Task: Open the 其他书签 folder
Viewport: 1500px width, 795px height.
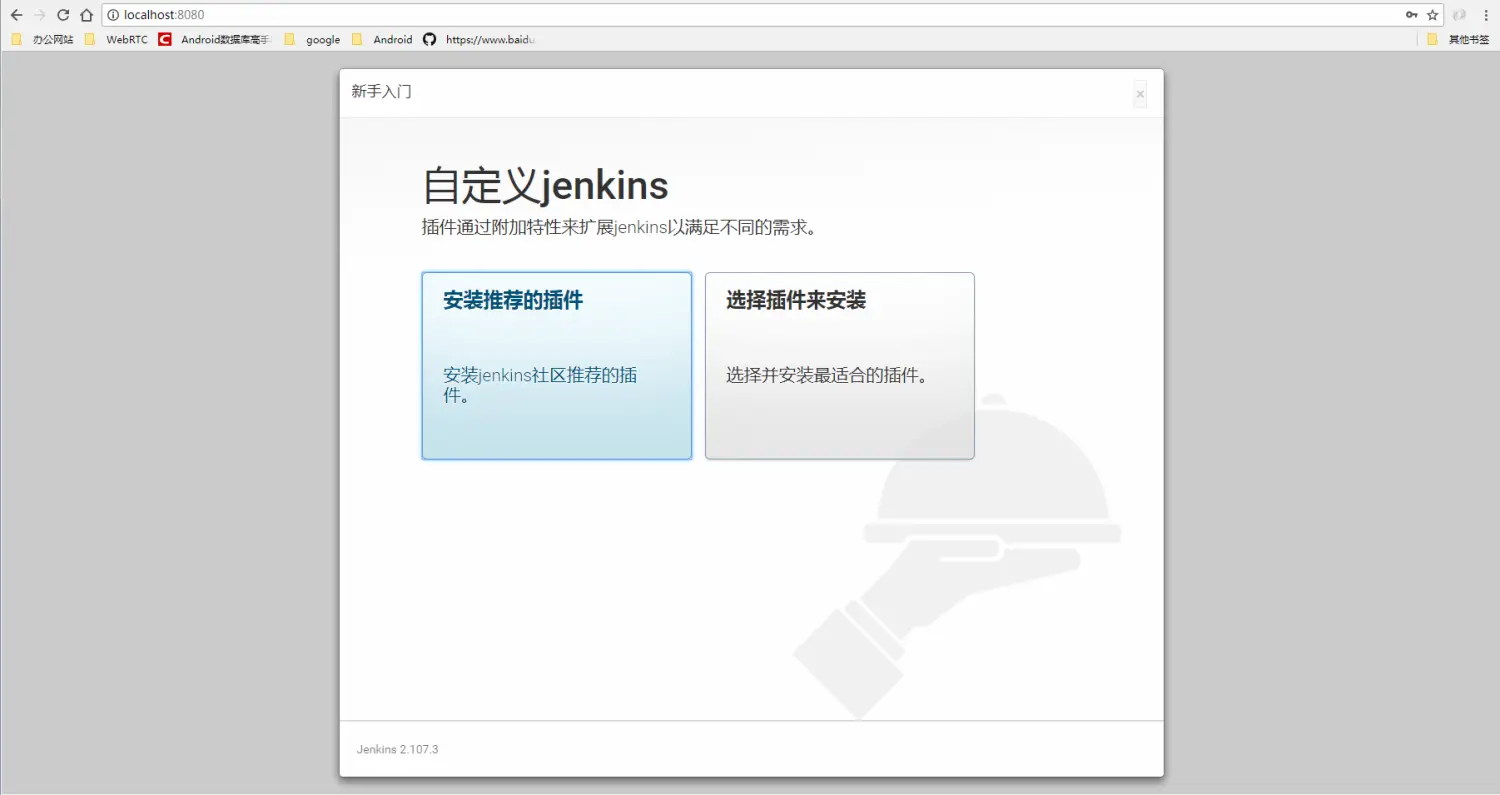Action: click(1458, 40)
